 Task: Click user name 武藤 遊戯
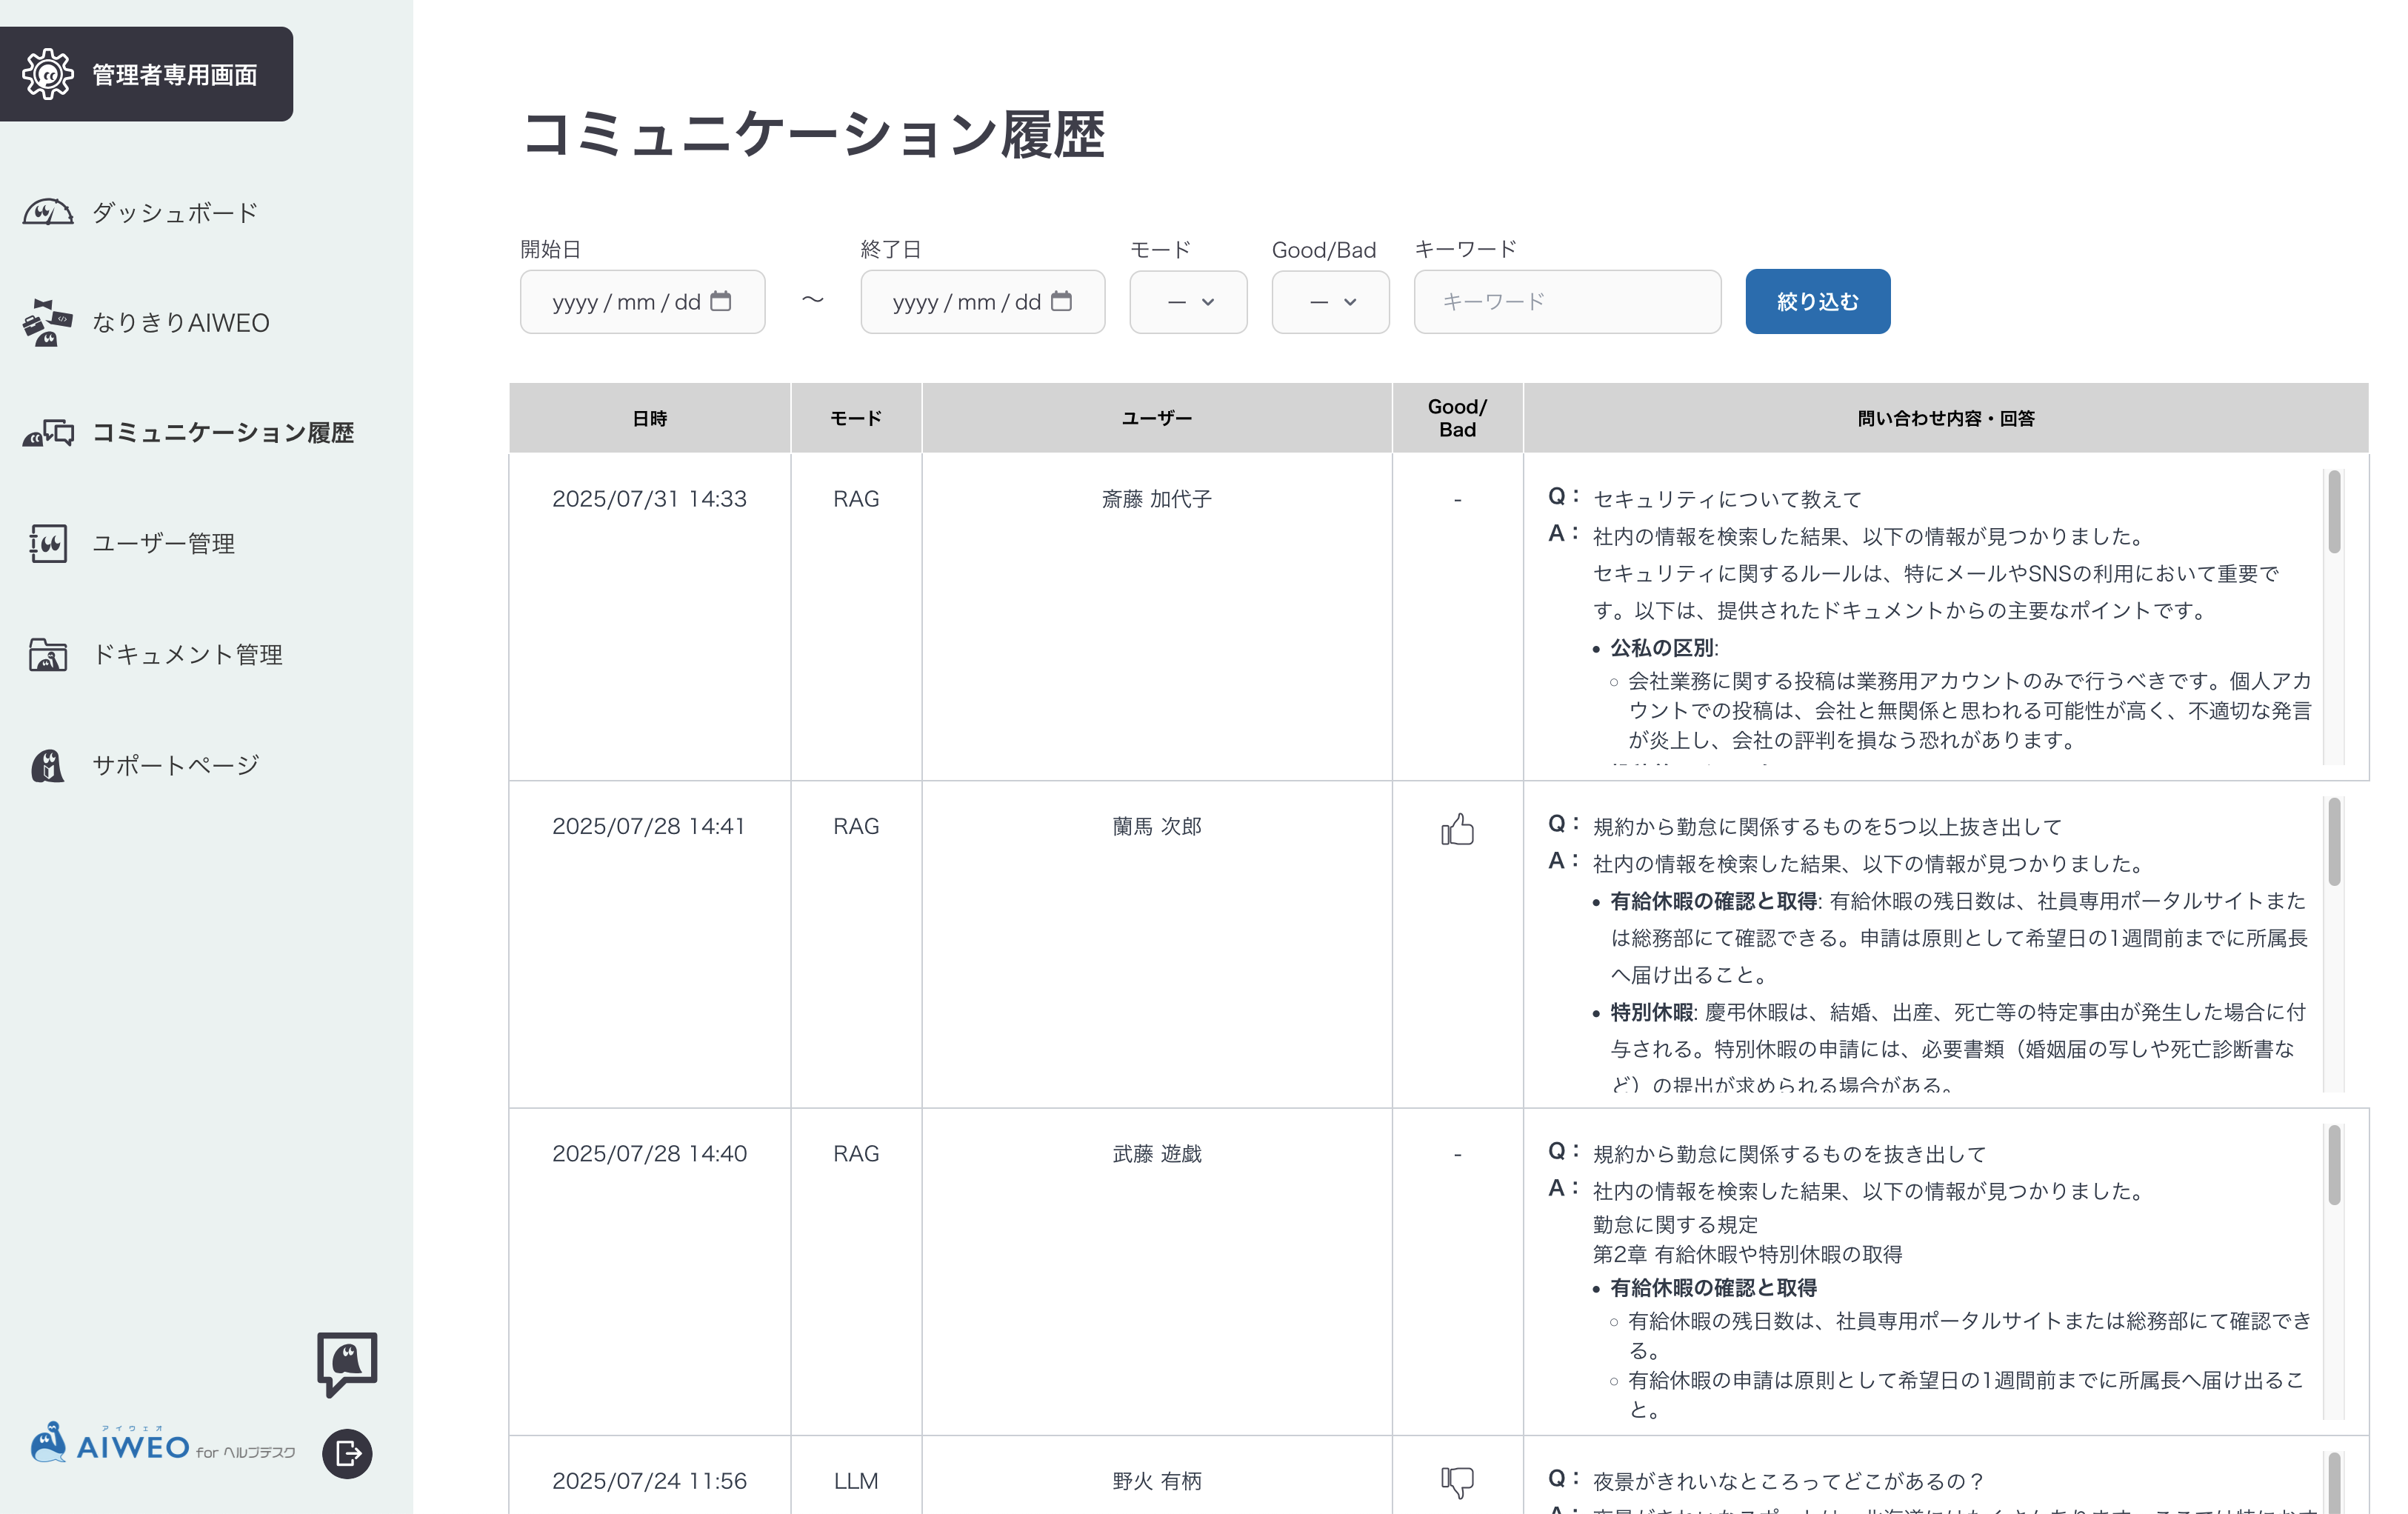[1157, 1153]
